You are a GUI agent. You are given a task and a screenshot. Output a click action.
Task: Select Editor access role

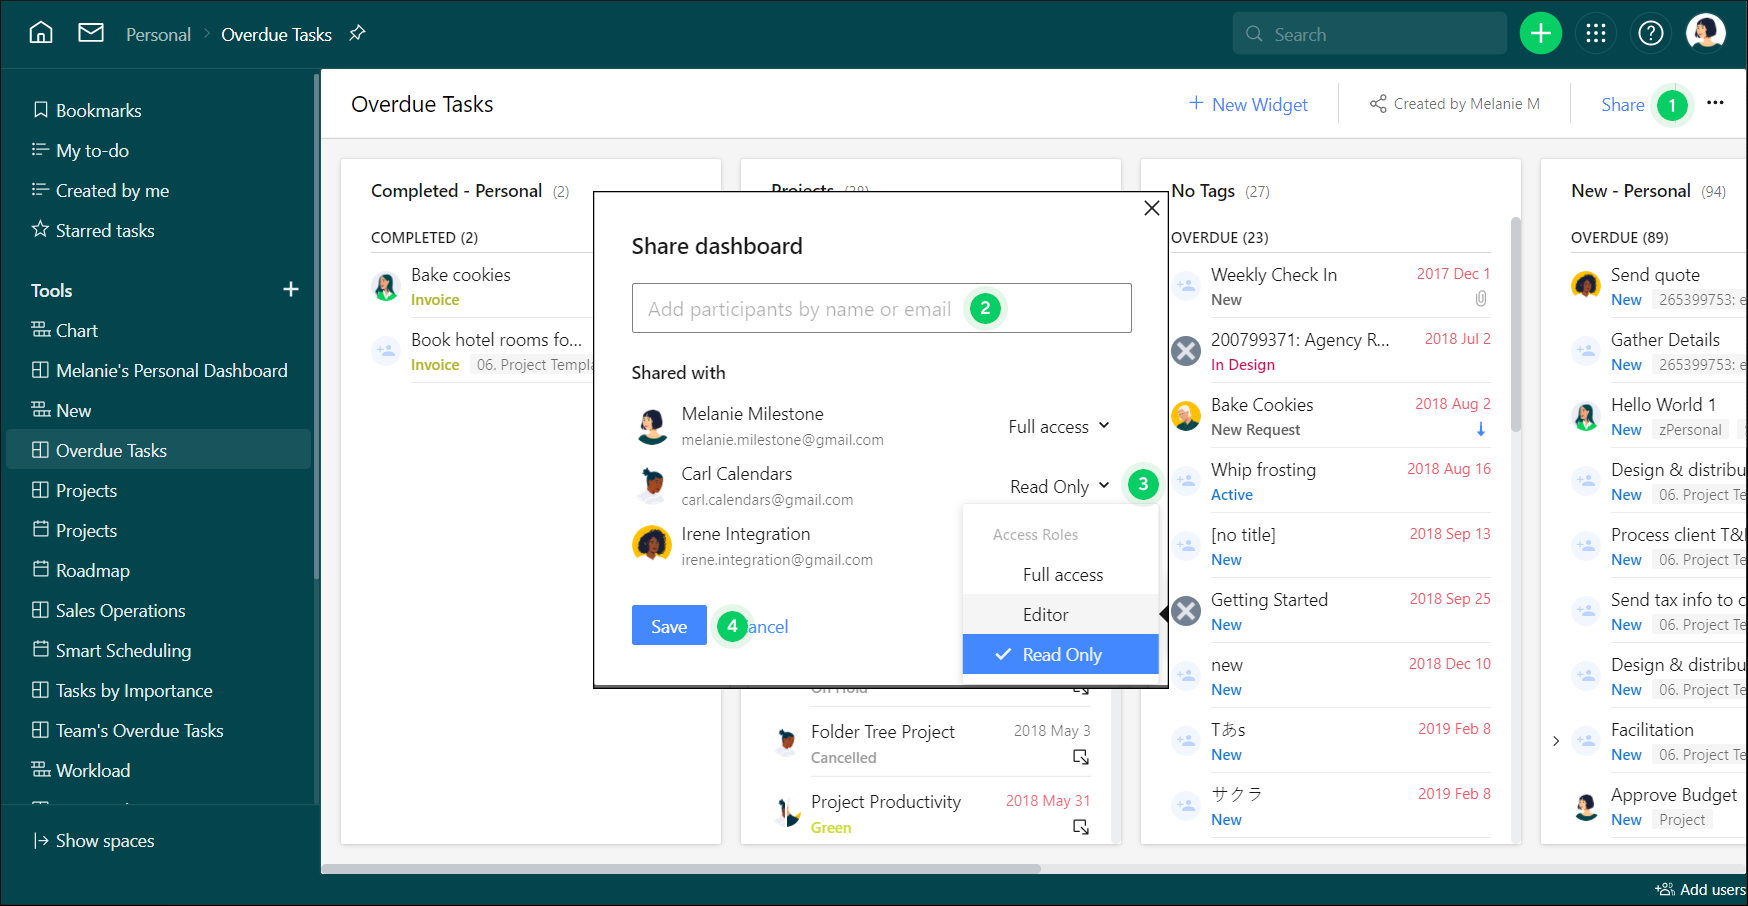pyautogui.click(x=1045, y=615)
